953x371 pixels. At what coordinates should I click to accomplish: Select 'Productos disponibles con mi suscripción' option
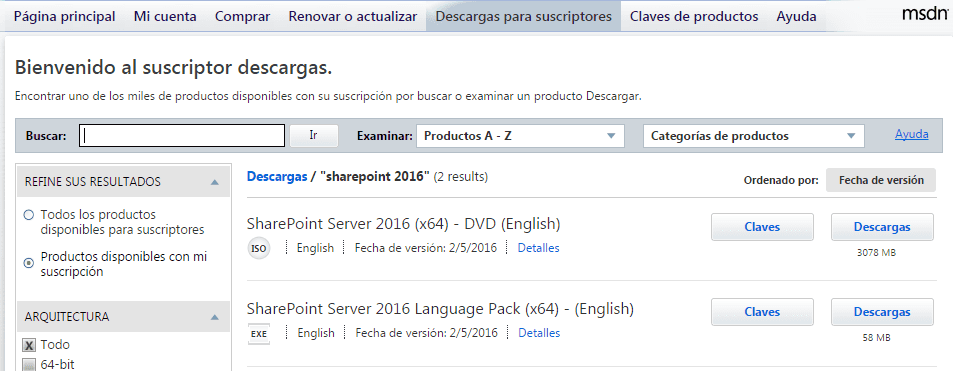point(28,263)
